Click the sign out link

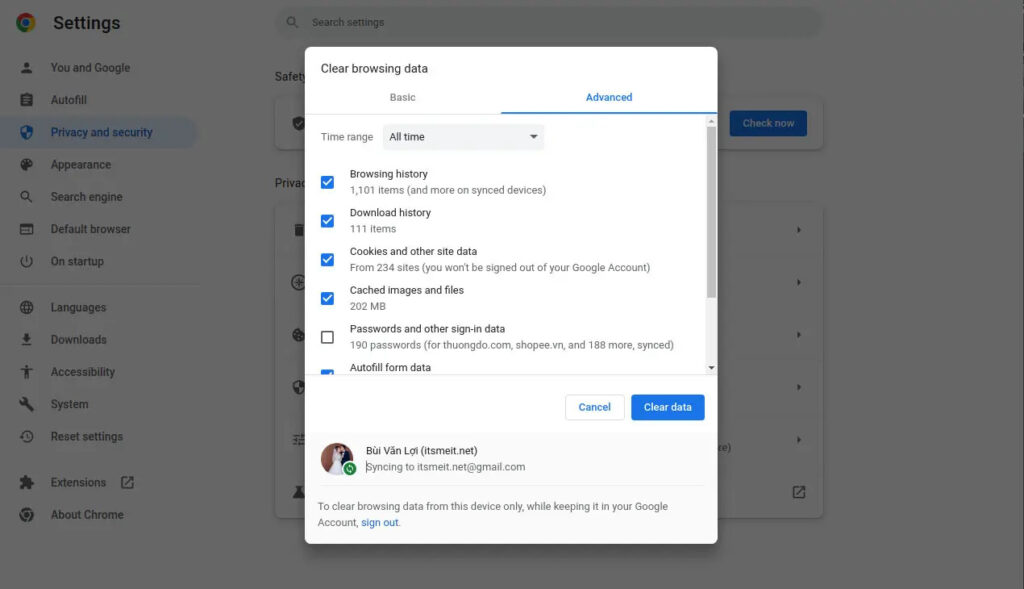[x=380, y=522]
